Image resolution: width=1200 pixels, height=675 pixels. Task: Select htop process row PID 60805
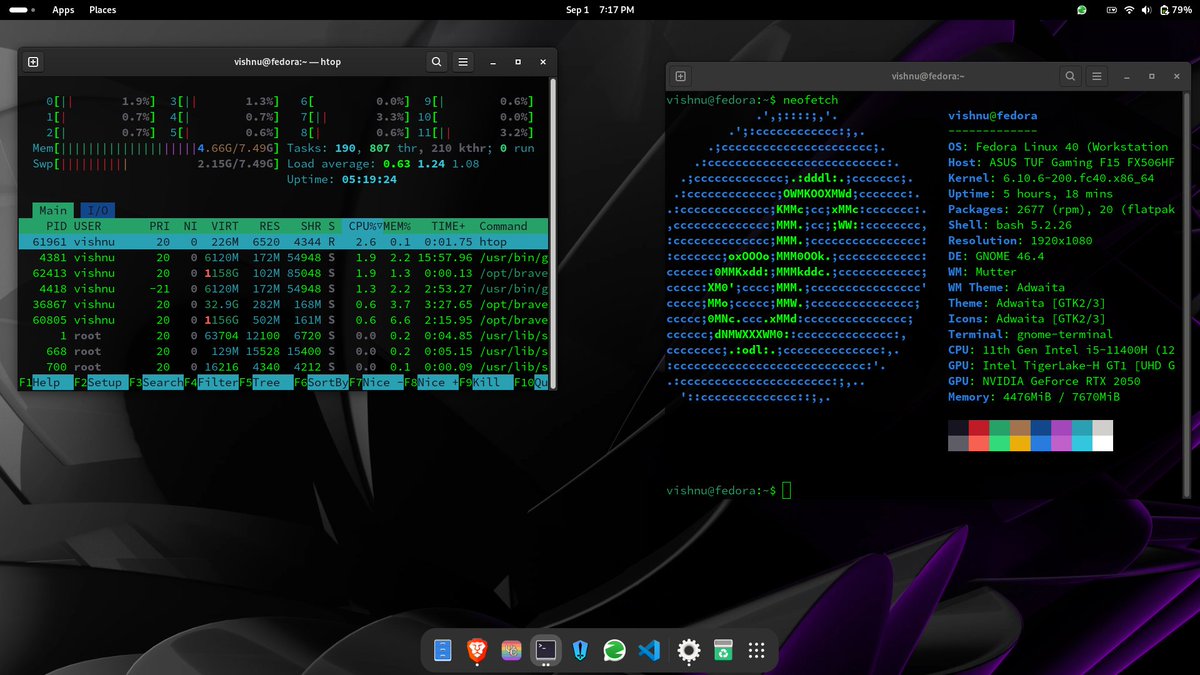pyautogui.click(x=283, y=320)
